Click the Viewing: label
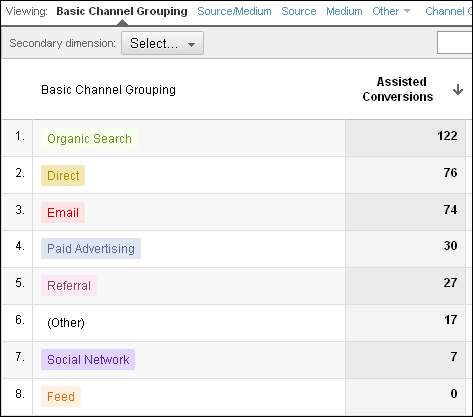473x417 pixels. pyautogui.click(x=27, y=11)
